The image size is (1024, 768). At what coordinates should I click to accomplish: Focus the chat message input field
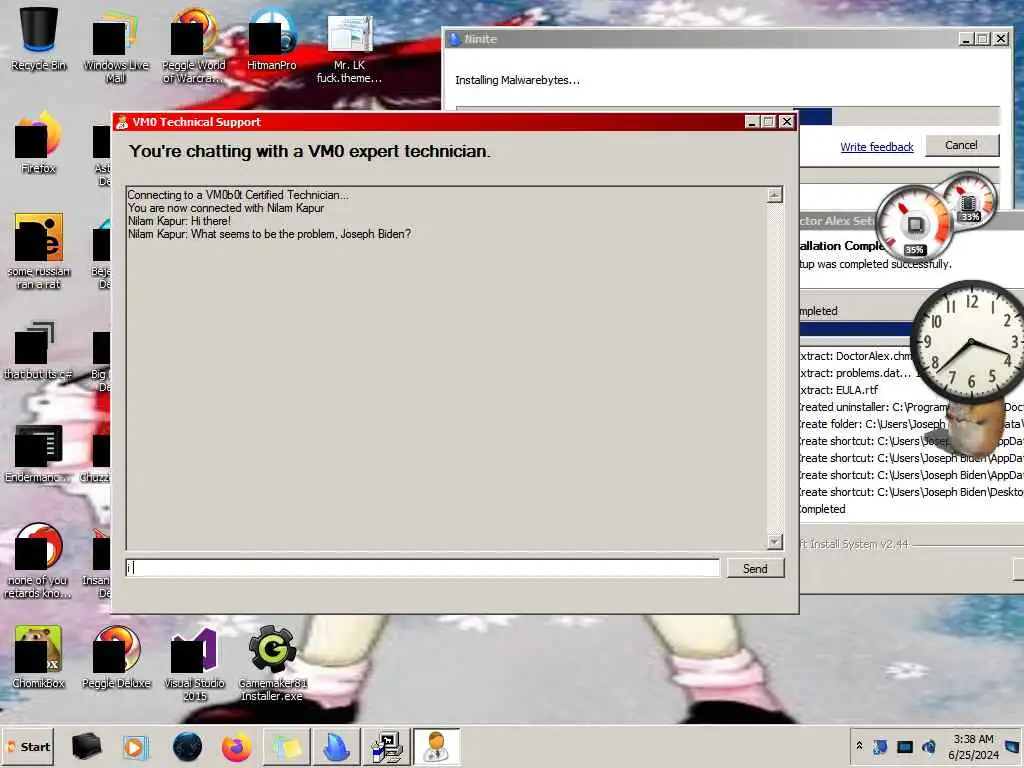423,568
